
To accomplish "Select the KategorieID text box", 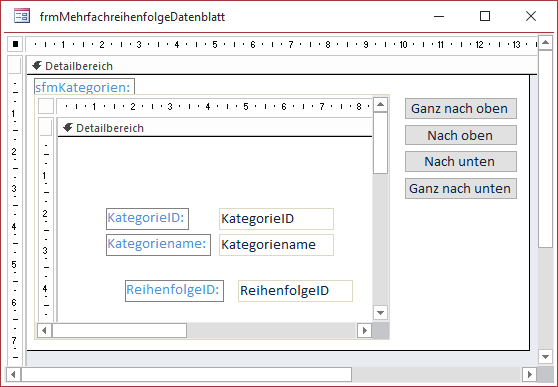I will 277,219.
